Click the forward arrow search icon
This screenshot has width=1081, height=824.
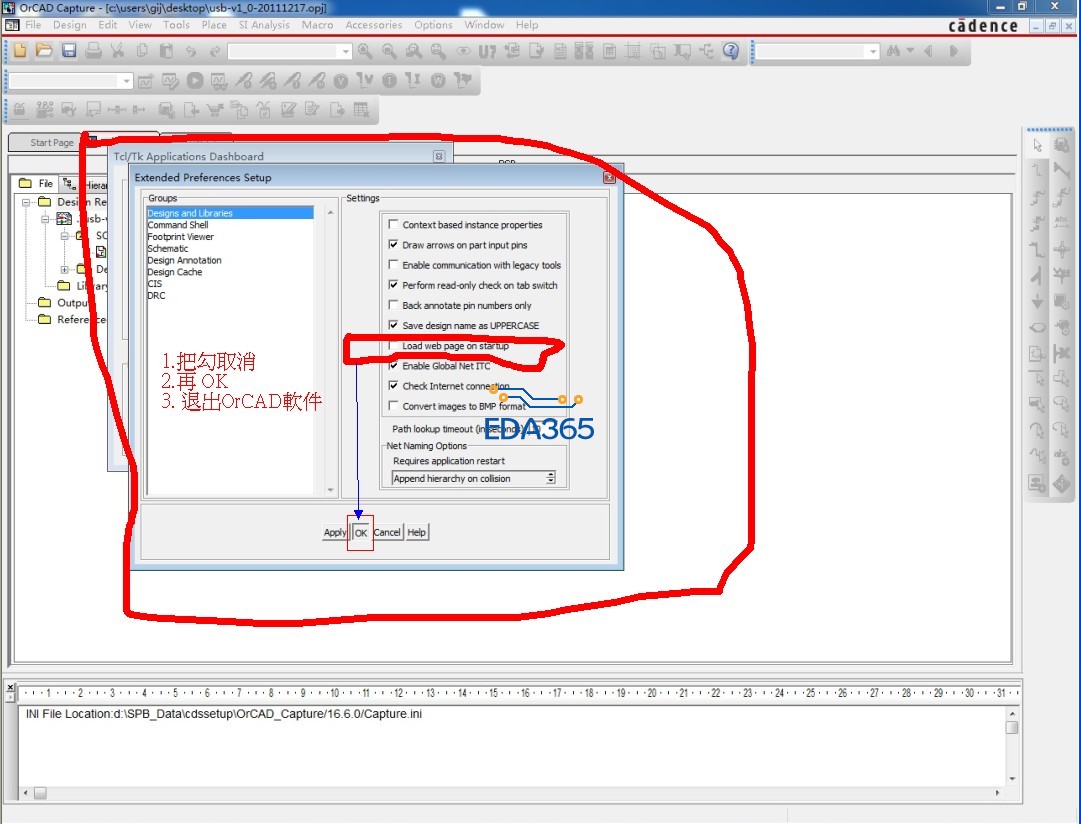[953, 51]
